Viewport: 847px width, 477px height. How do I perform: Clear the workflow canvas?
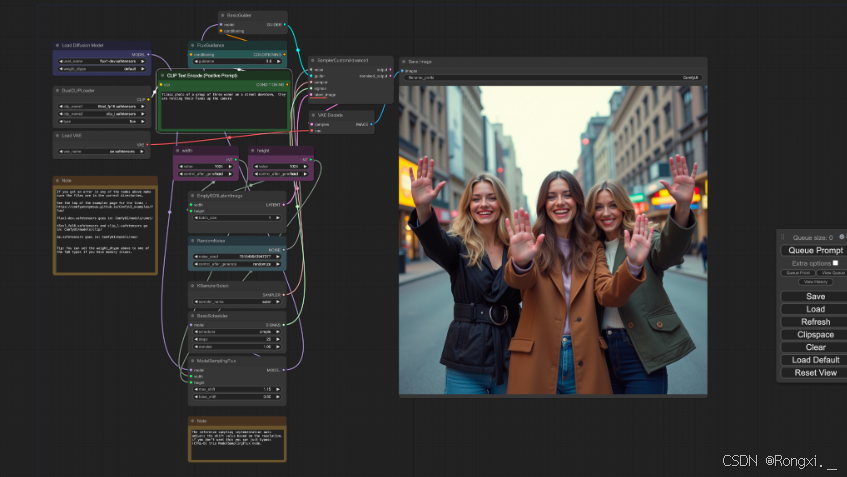click(x=815, y=347)
